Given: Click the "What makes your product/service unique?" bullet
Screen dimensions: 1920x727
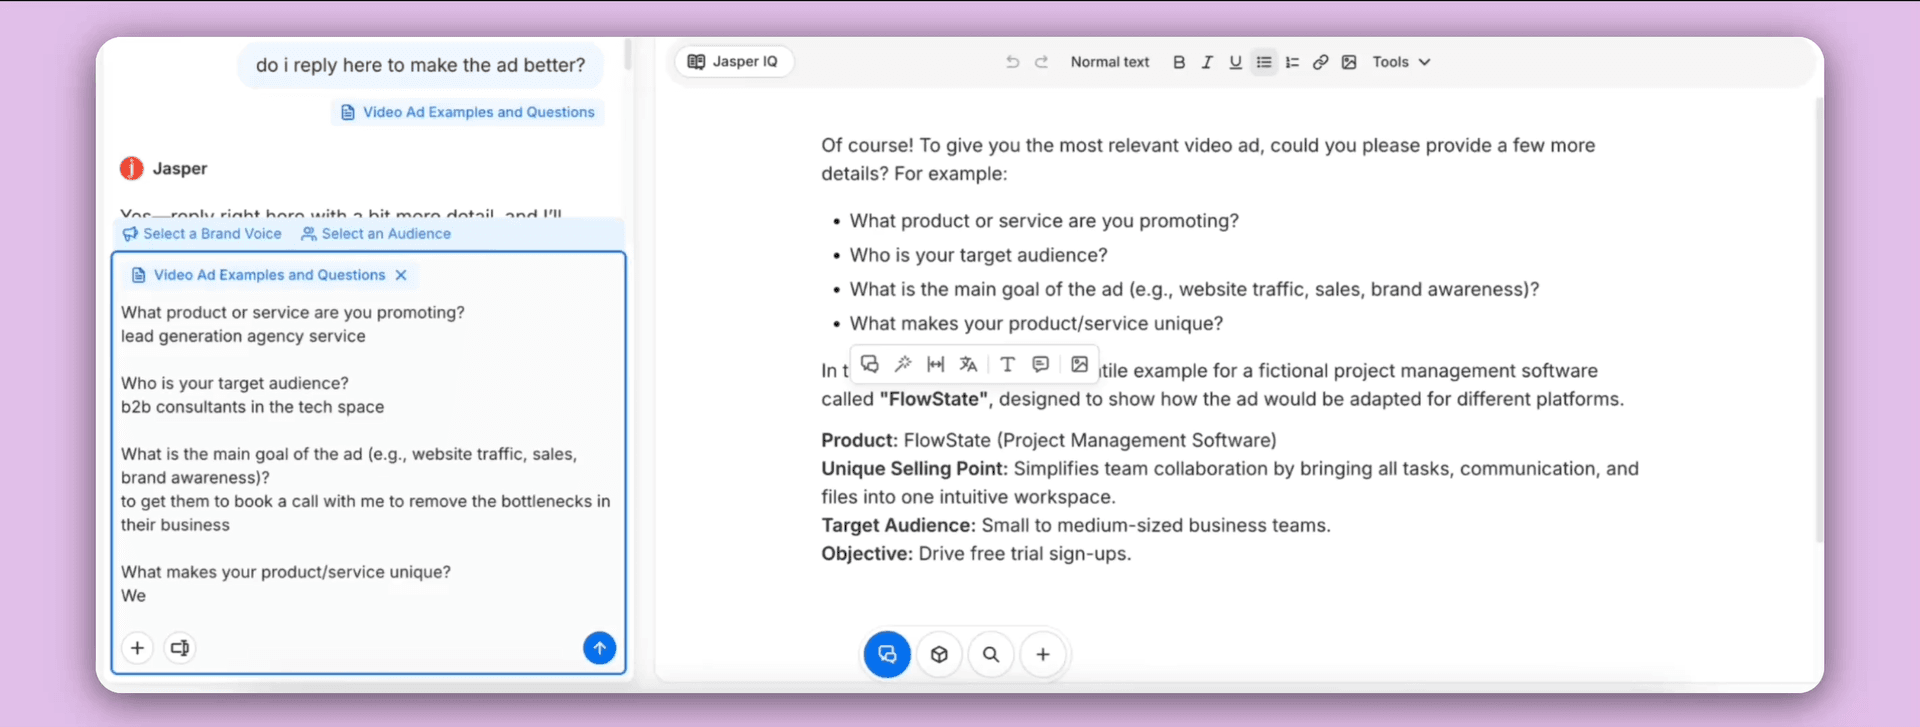Looking at the screenshot, I should [1036, 323].
